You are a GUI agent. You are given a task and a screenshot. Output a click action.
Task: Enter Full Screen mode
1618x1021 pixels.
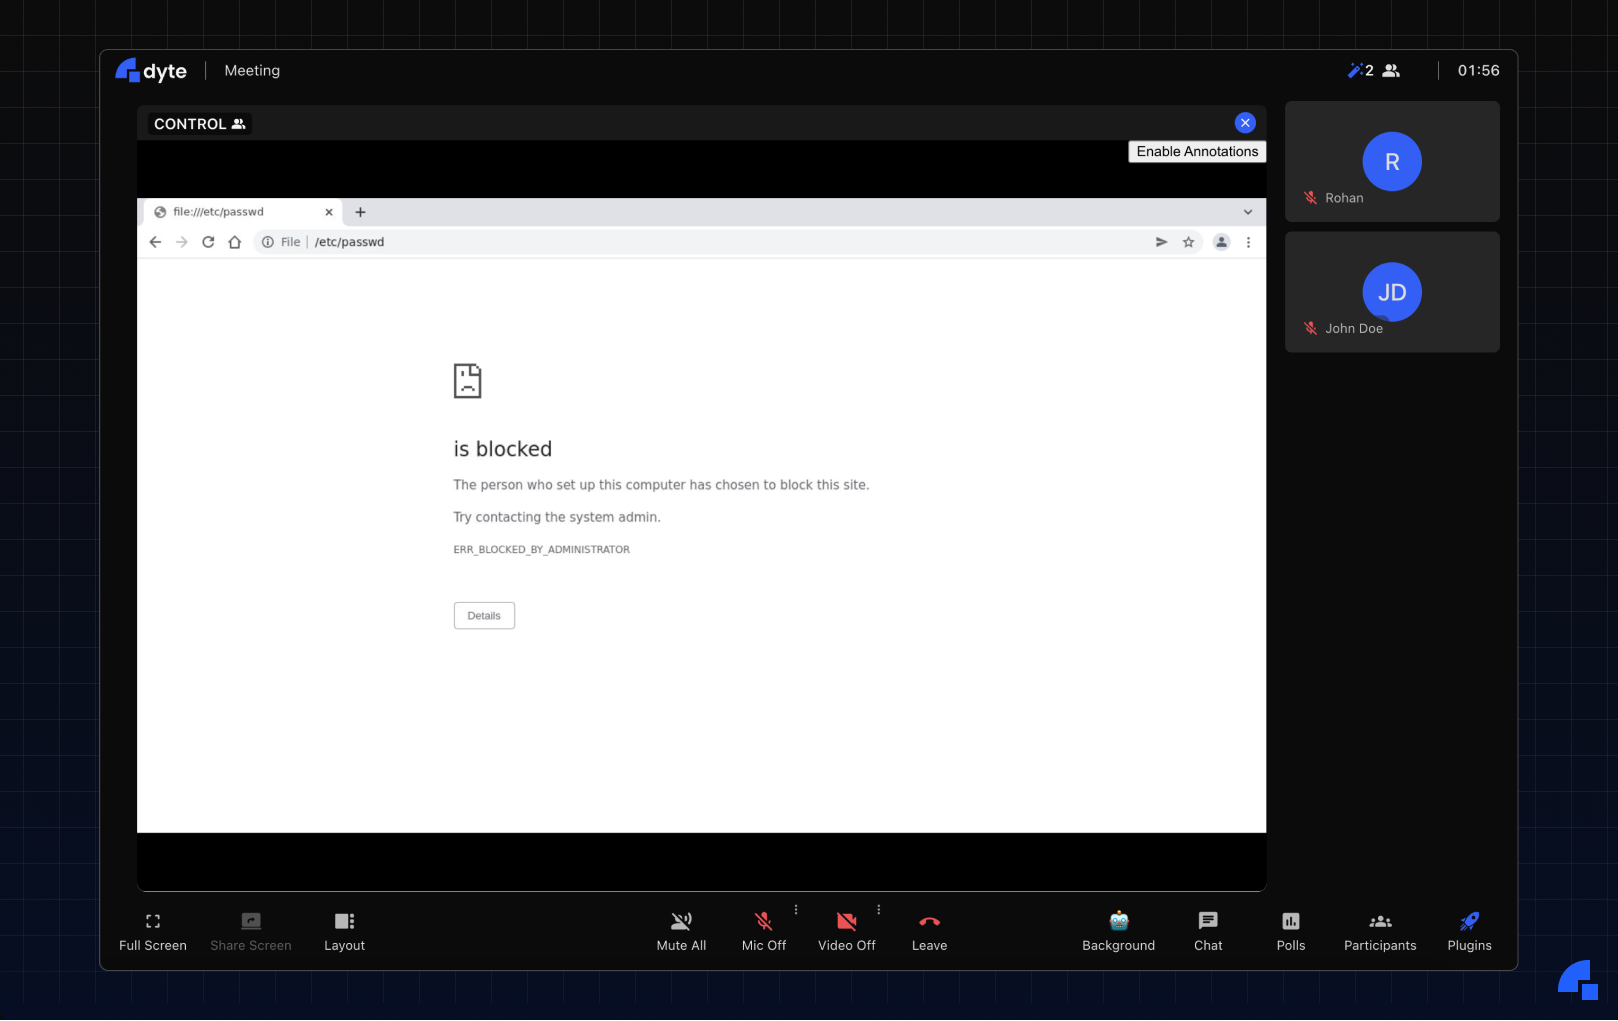[153, 931]
